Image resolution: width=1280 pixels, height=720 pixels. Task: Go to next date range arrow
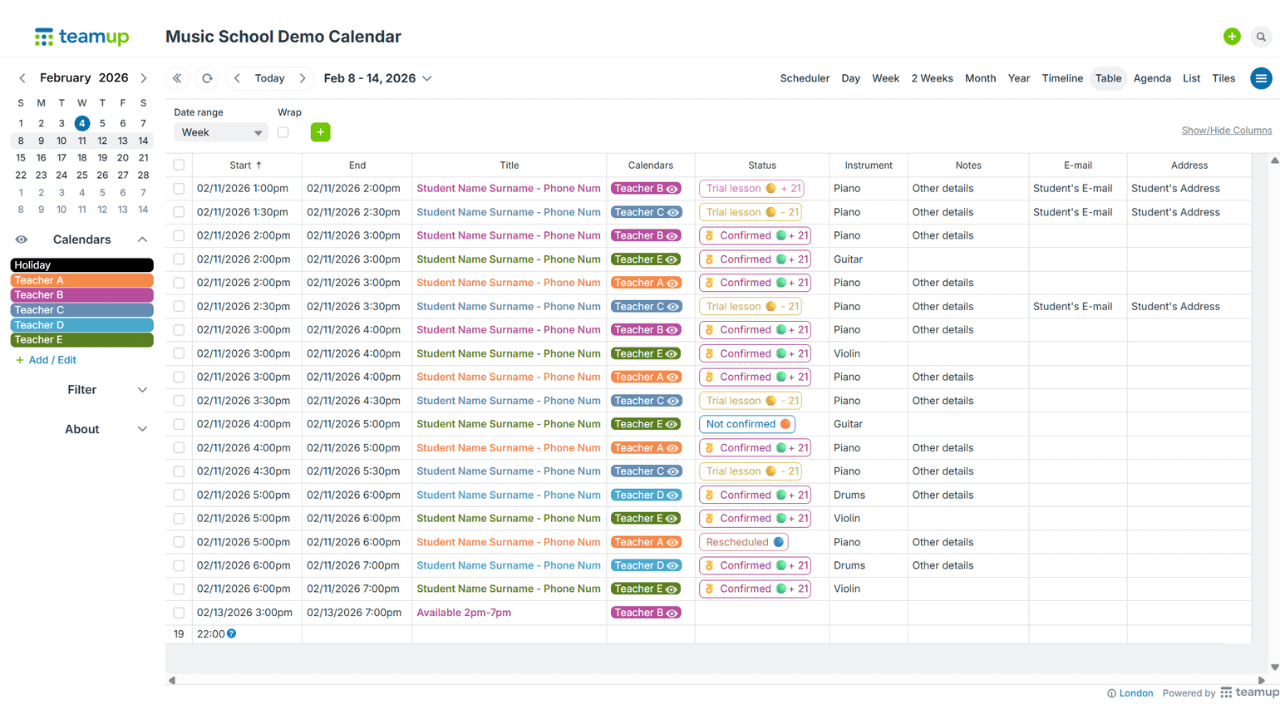(x=303, y=78)
